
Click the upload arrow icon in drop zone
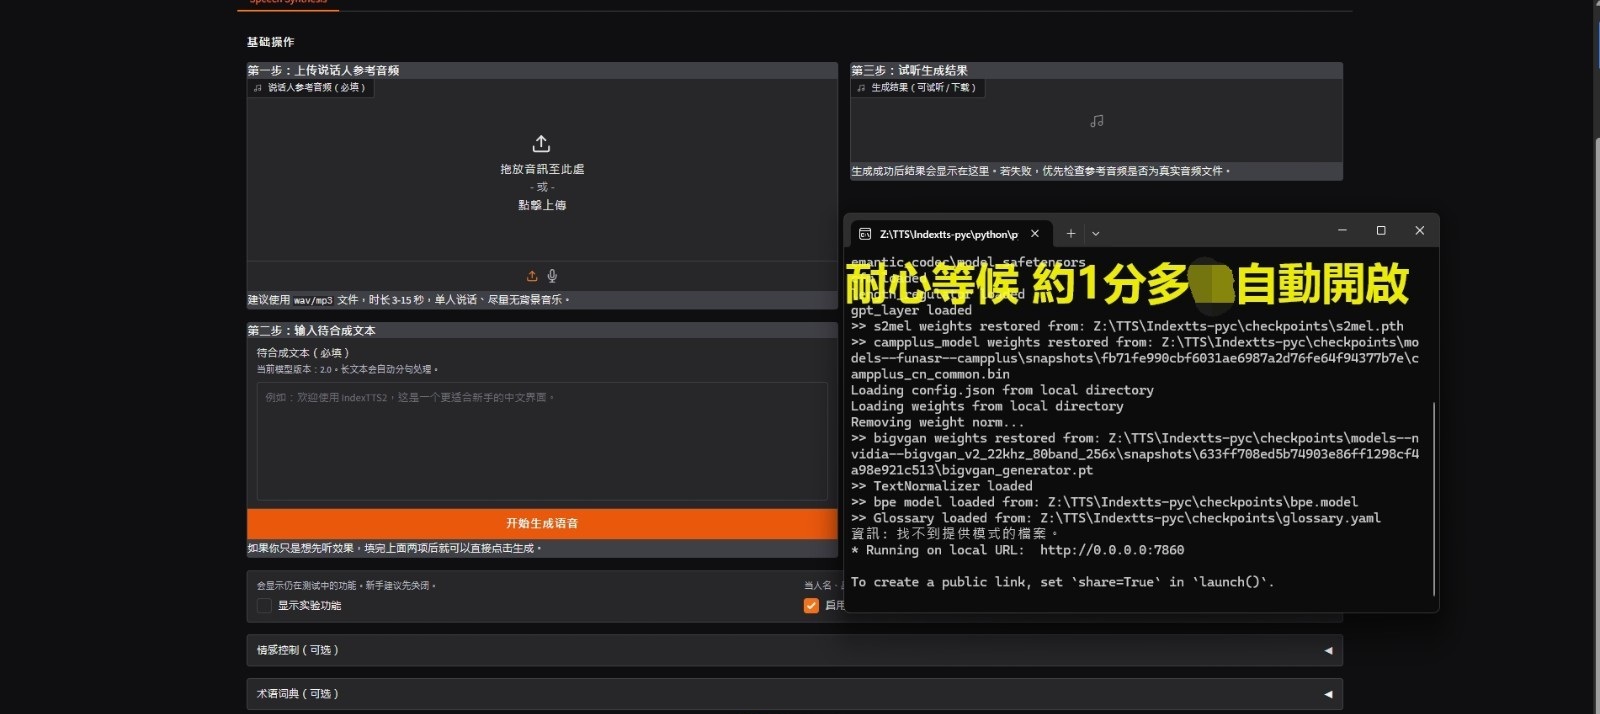541,144
